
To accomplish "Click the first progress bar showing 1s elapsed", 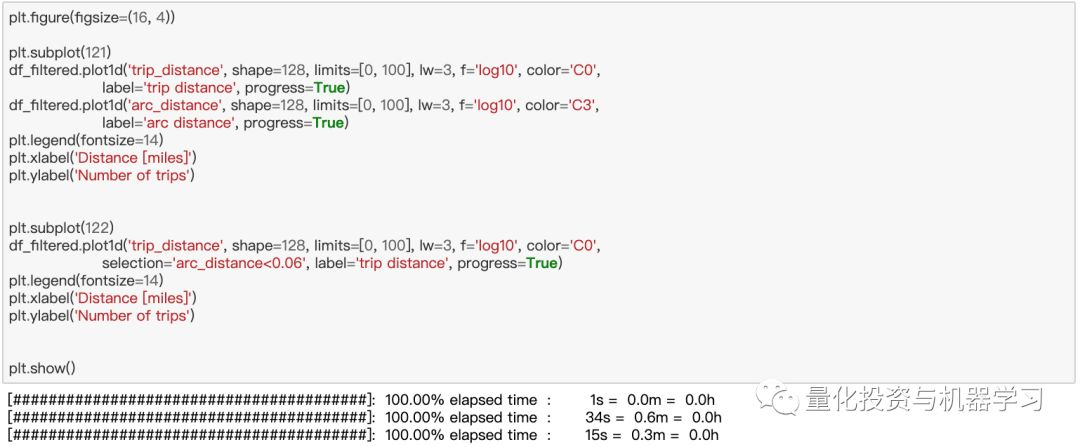I will coord(362,399).
